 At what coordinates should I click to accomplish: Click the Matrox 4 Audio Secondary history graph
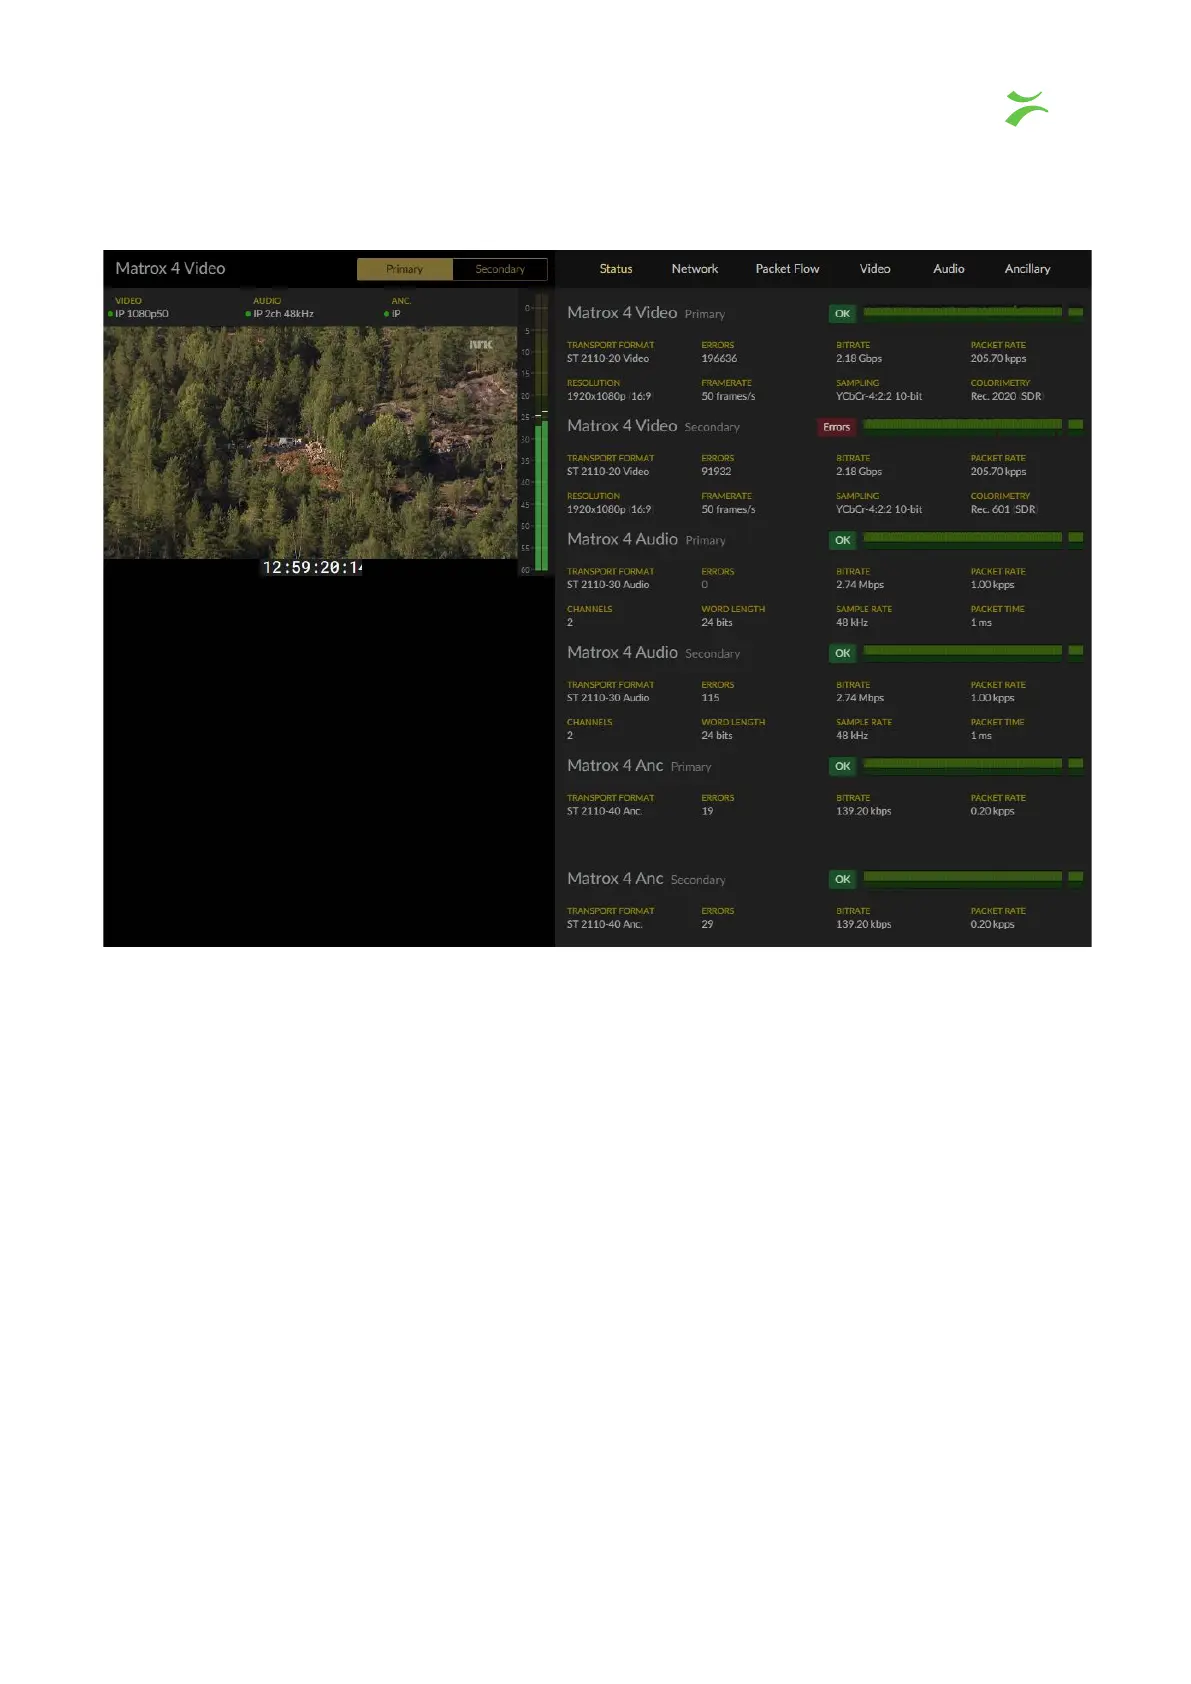click(x=973, y=651)
